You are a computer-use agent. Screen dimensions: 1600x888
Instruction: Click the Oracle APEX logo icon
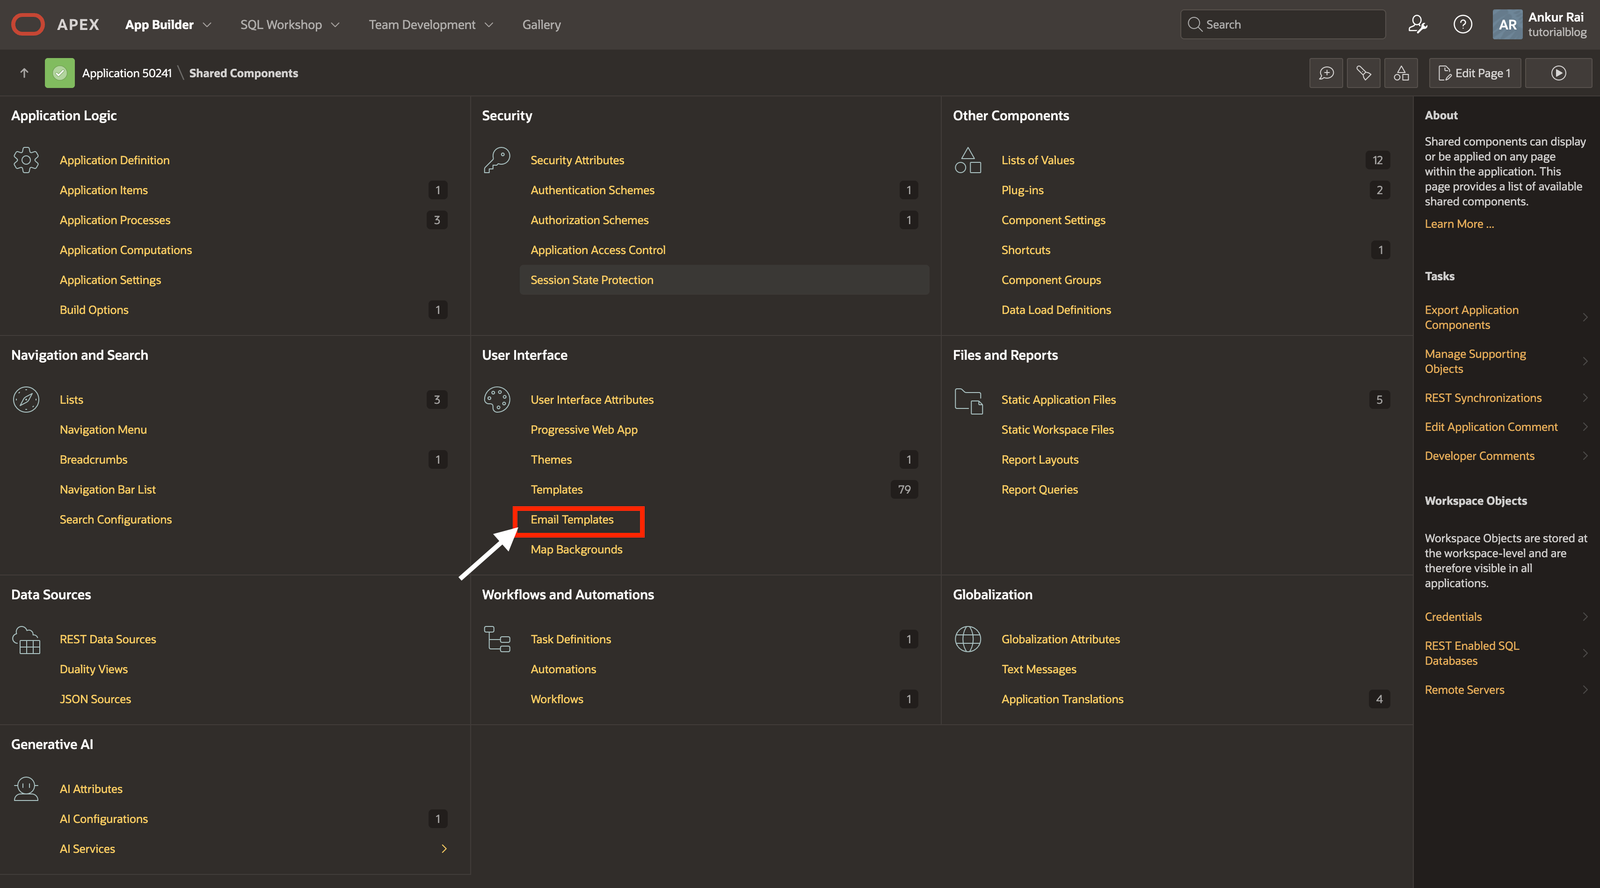pos(28,25)
